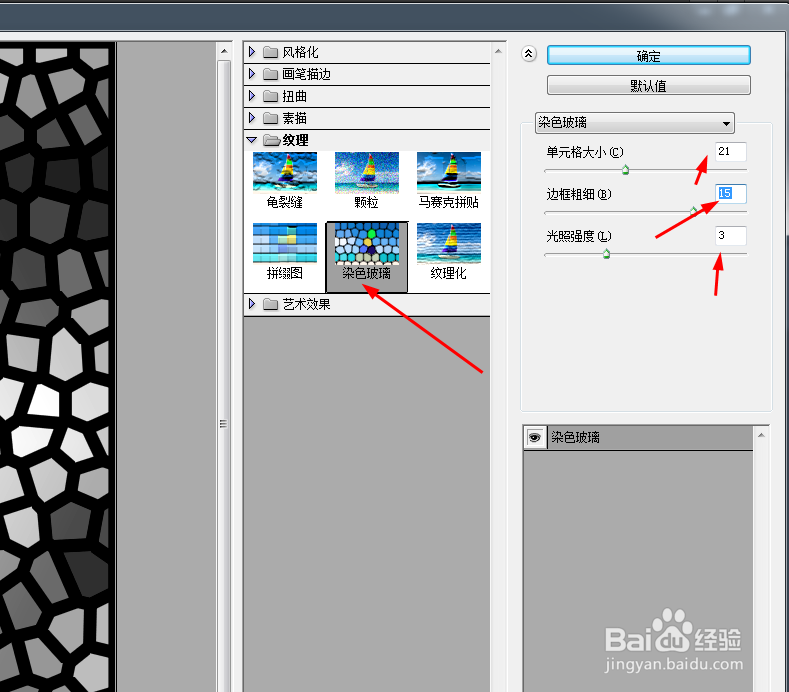
Task: Expand the 扭曲 filter folder
Action: [x=252, y=96]
